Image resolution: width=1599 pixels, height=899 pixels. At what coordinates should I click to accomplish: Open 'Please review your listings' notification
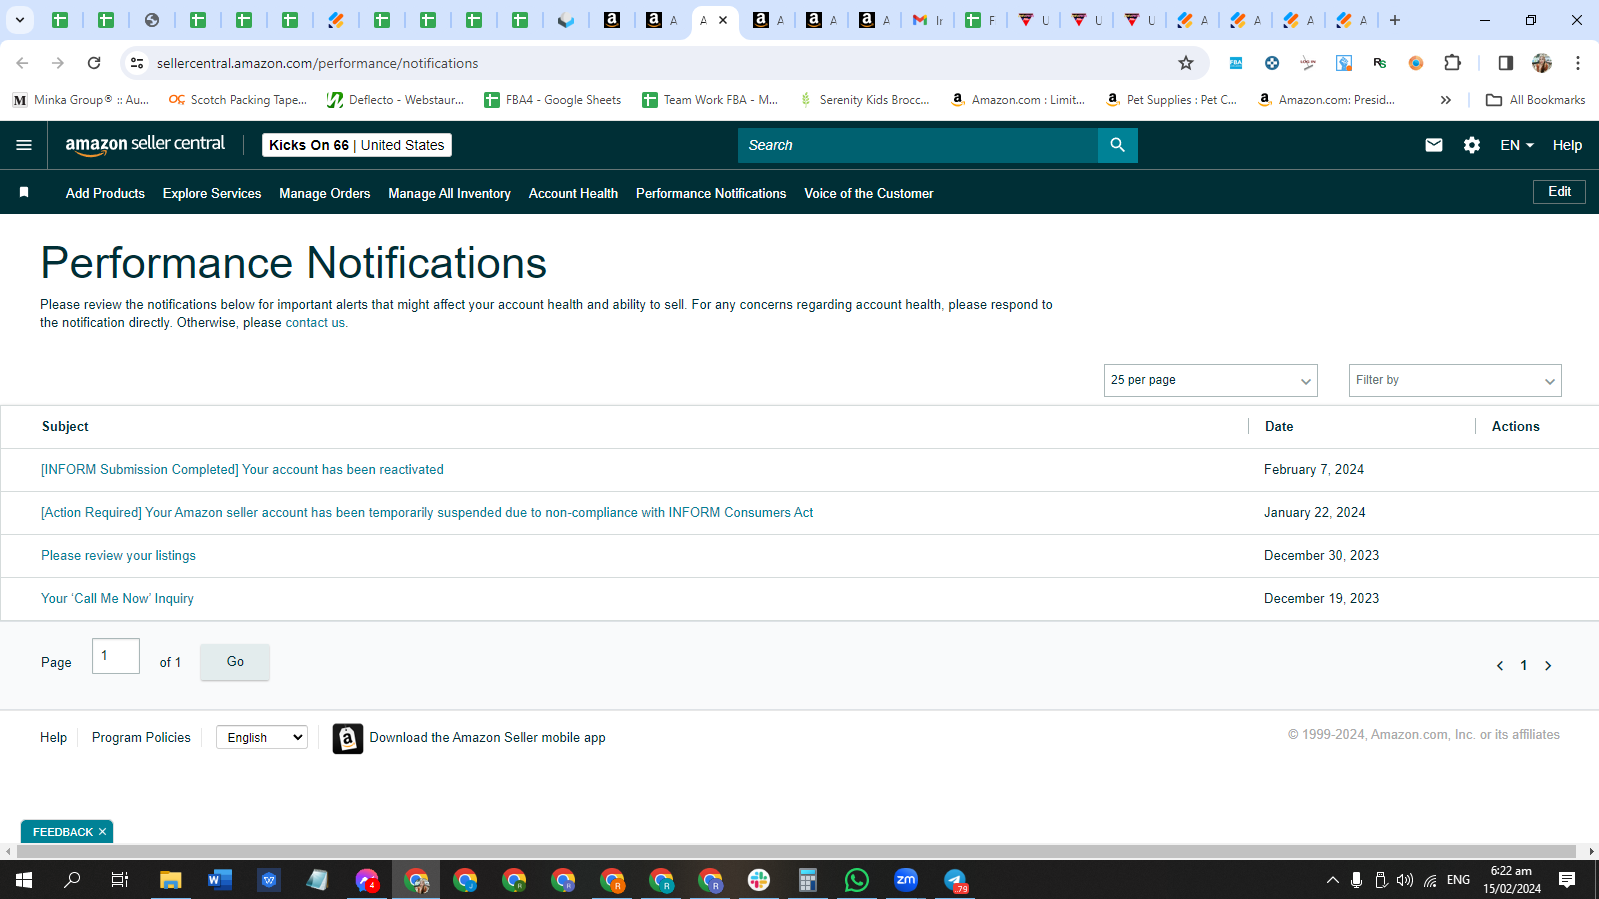pos(118,555)
